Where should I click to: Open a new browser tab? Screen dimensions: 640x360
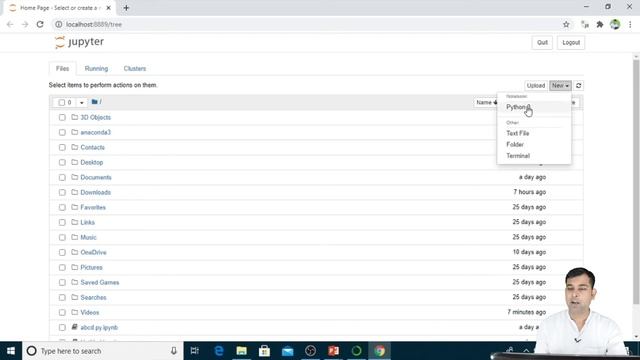pyautogui.click(x=126, y=8)
